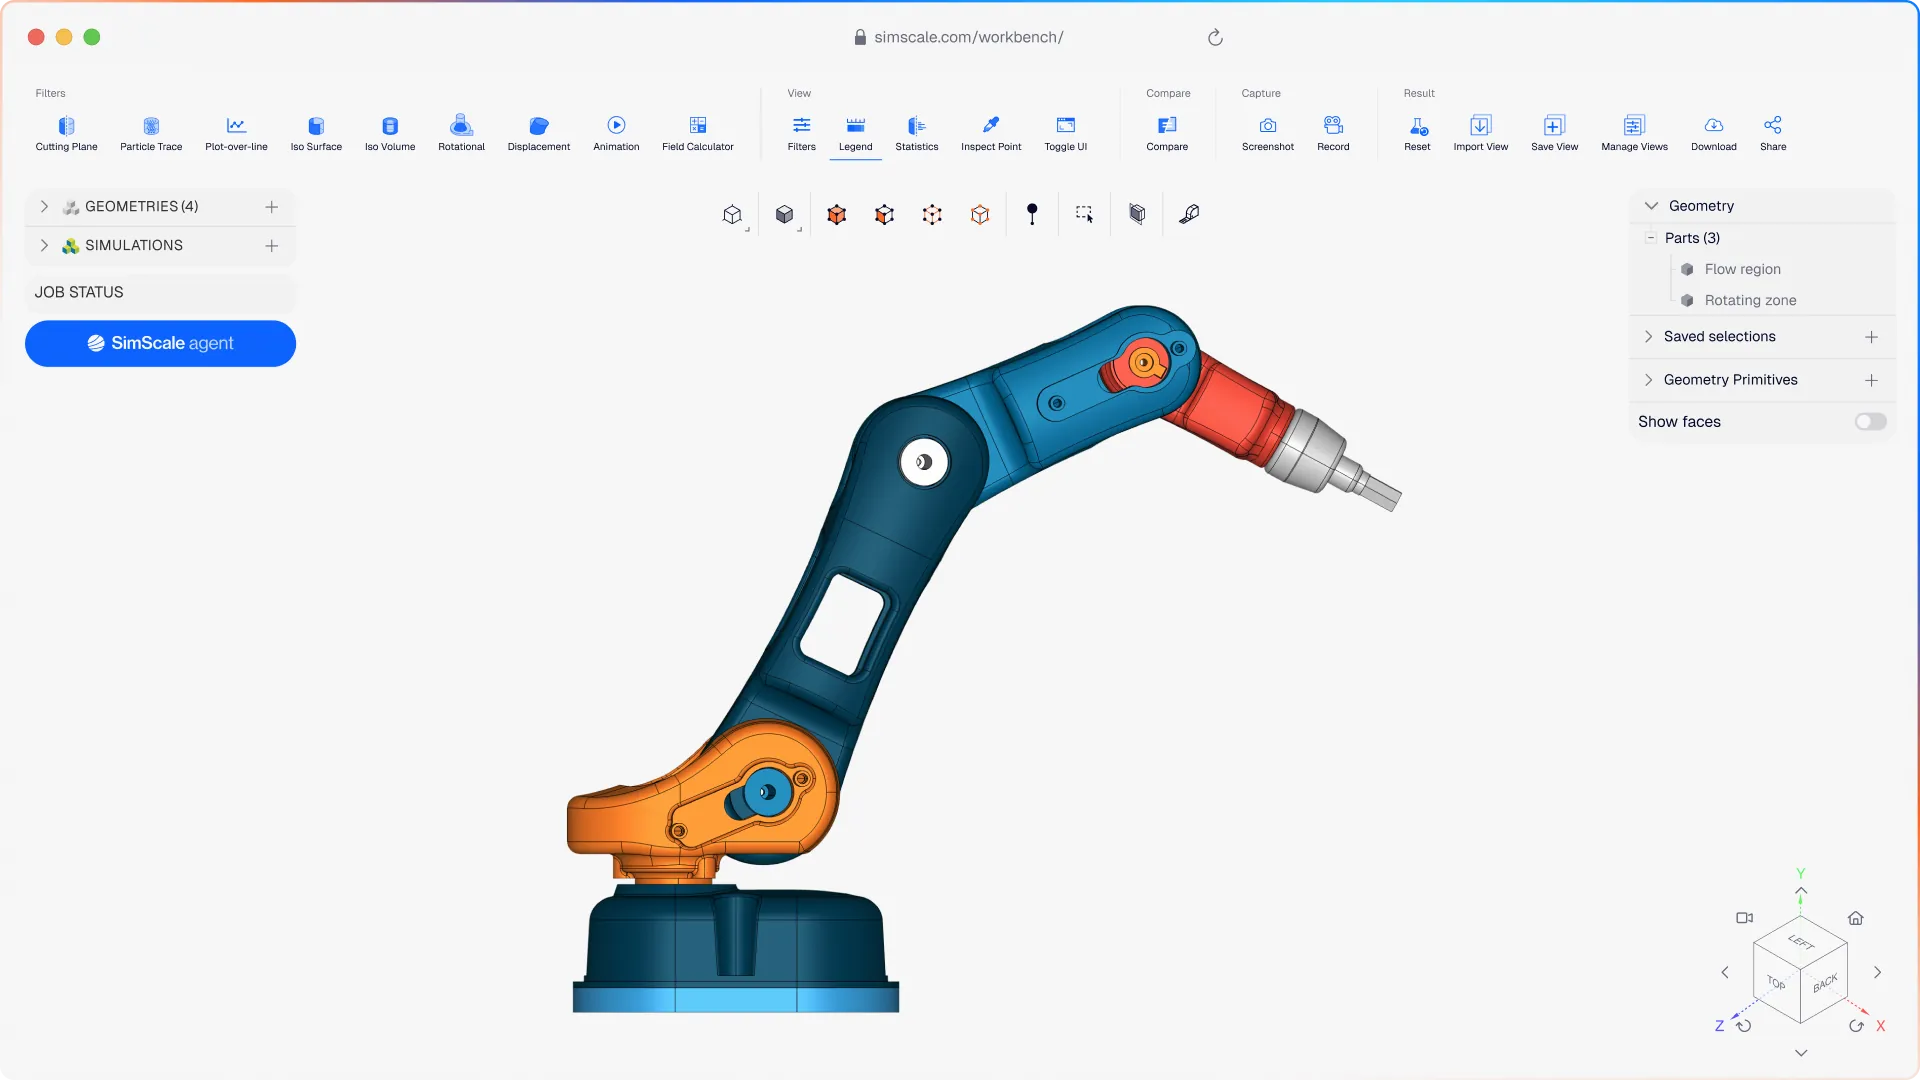This screenshot has height=1080, width=1920.
Task: Reset the result view
Action: coord(1417,133)
